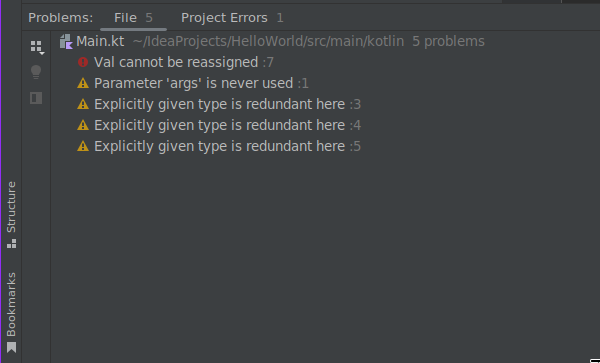Click the Structure icon in the left stripe

point(11,244)
